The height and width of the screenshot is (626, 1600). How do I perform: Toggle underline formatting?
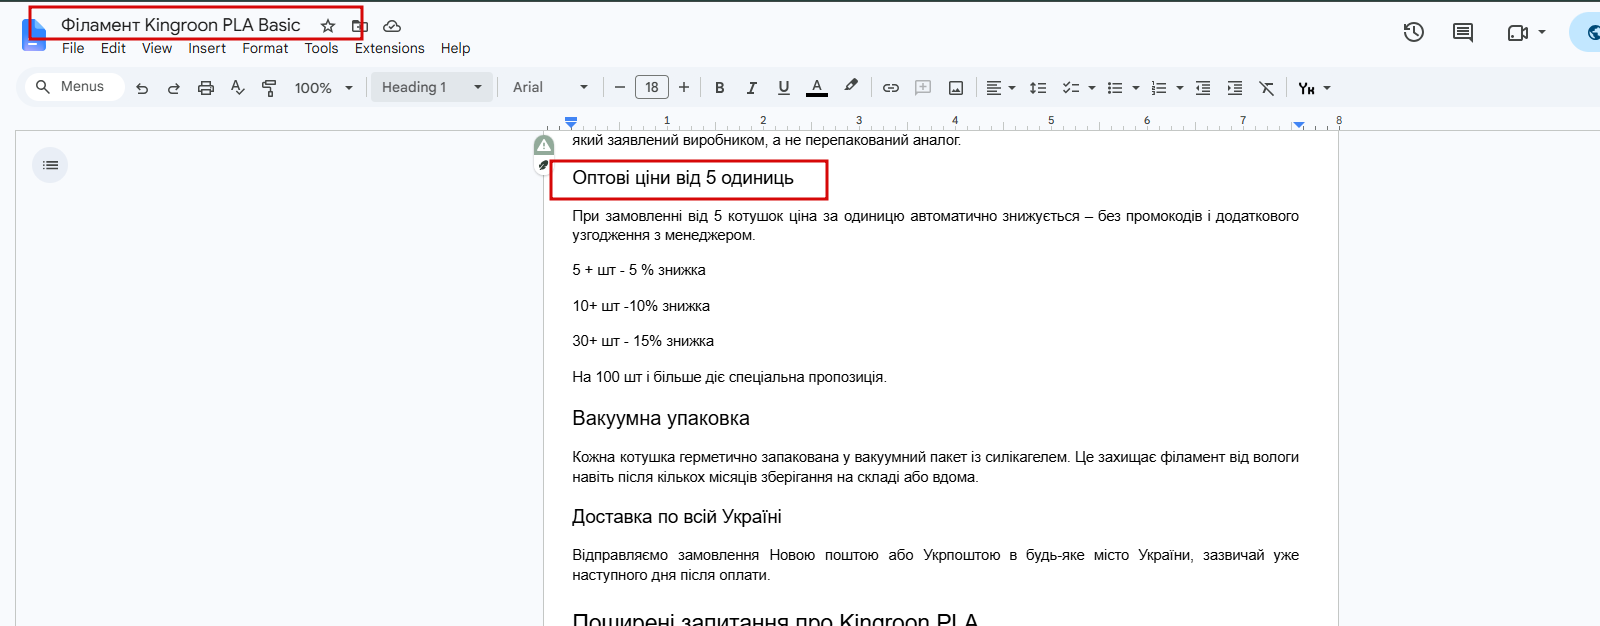[784, 88]
